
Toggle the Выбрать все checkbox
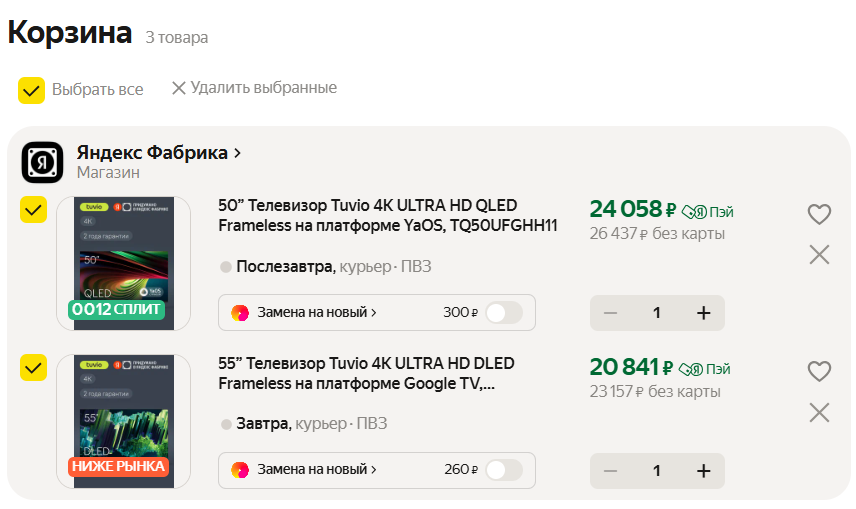(31, 90)
